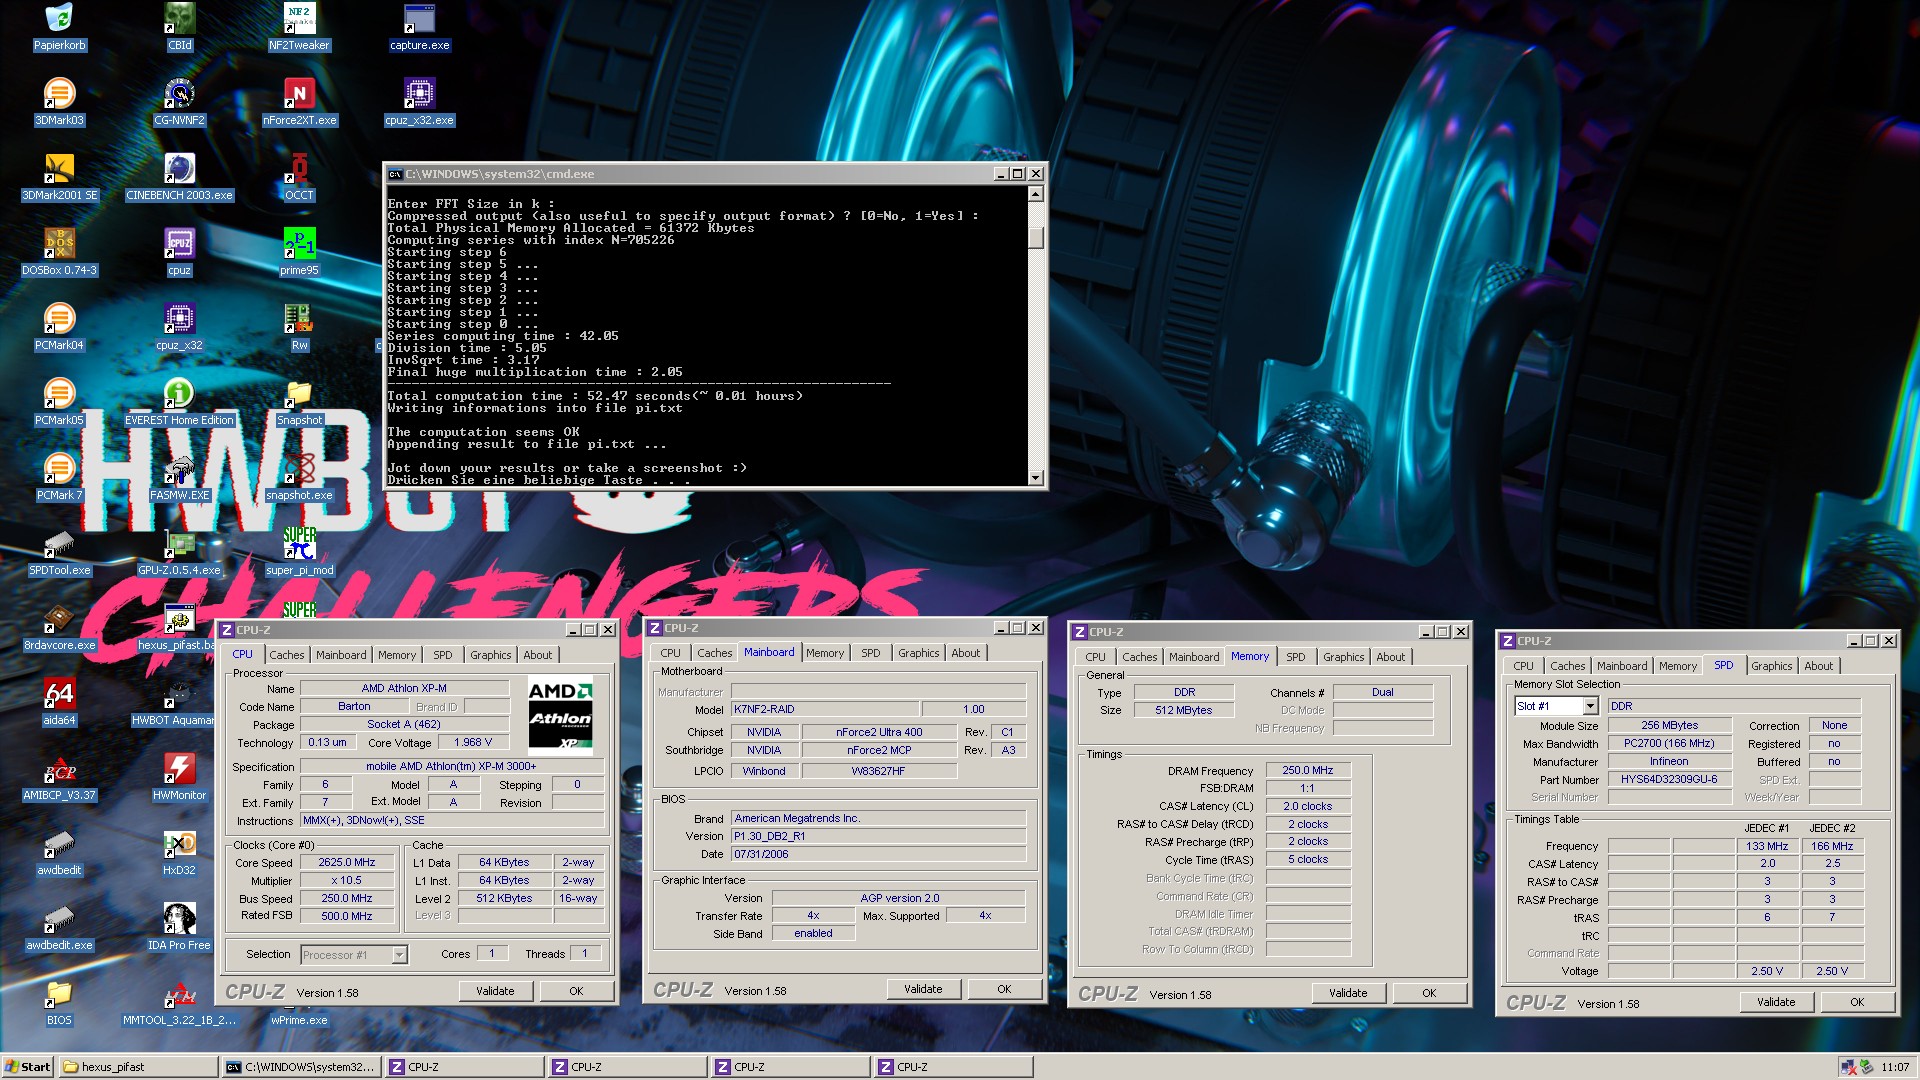Open IDA Pro Free desktop icon

[179, 927]
